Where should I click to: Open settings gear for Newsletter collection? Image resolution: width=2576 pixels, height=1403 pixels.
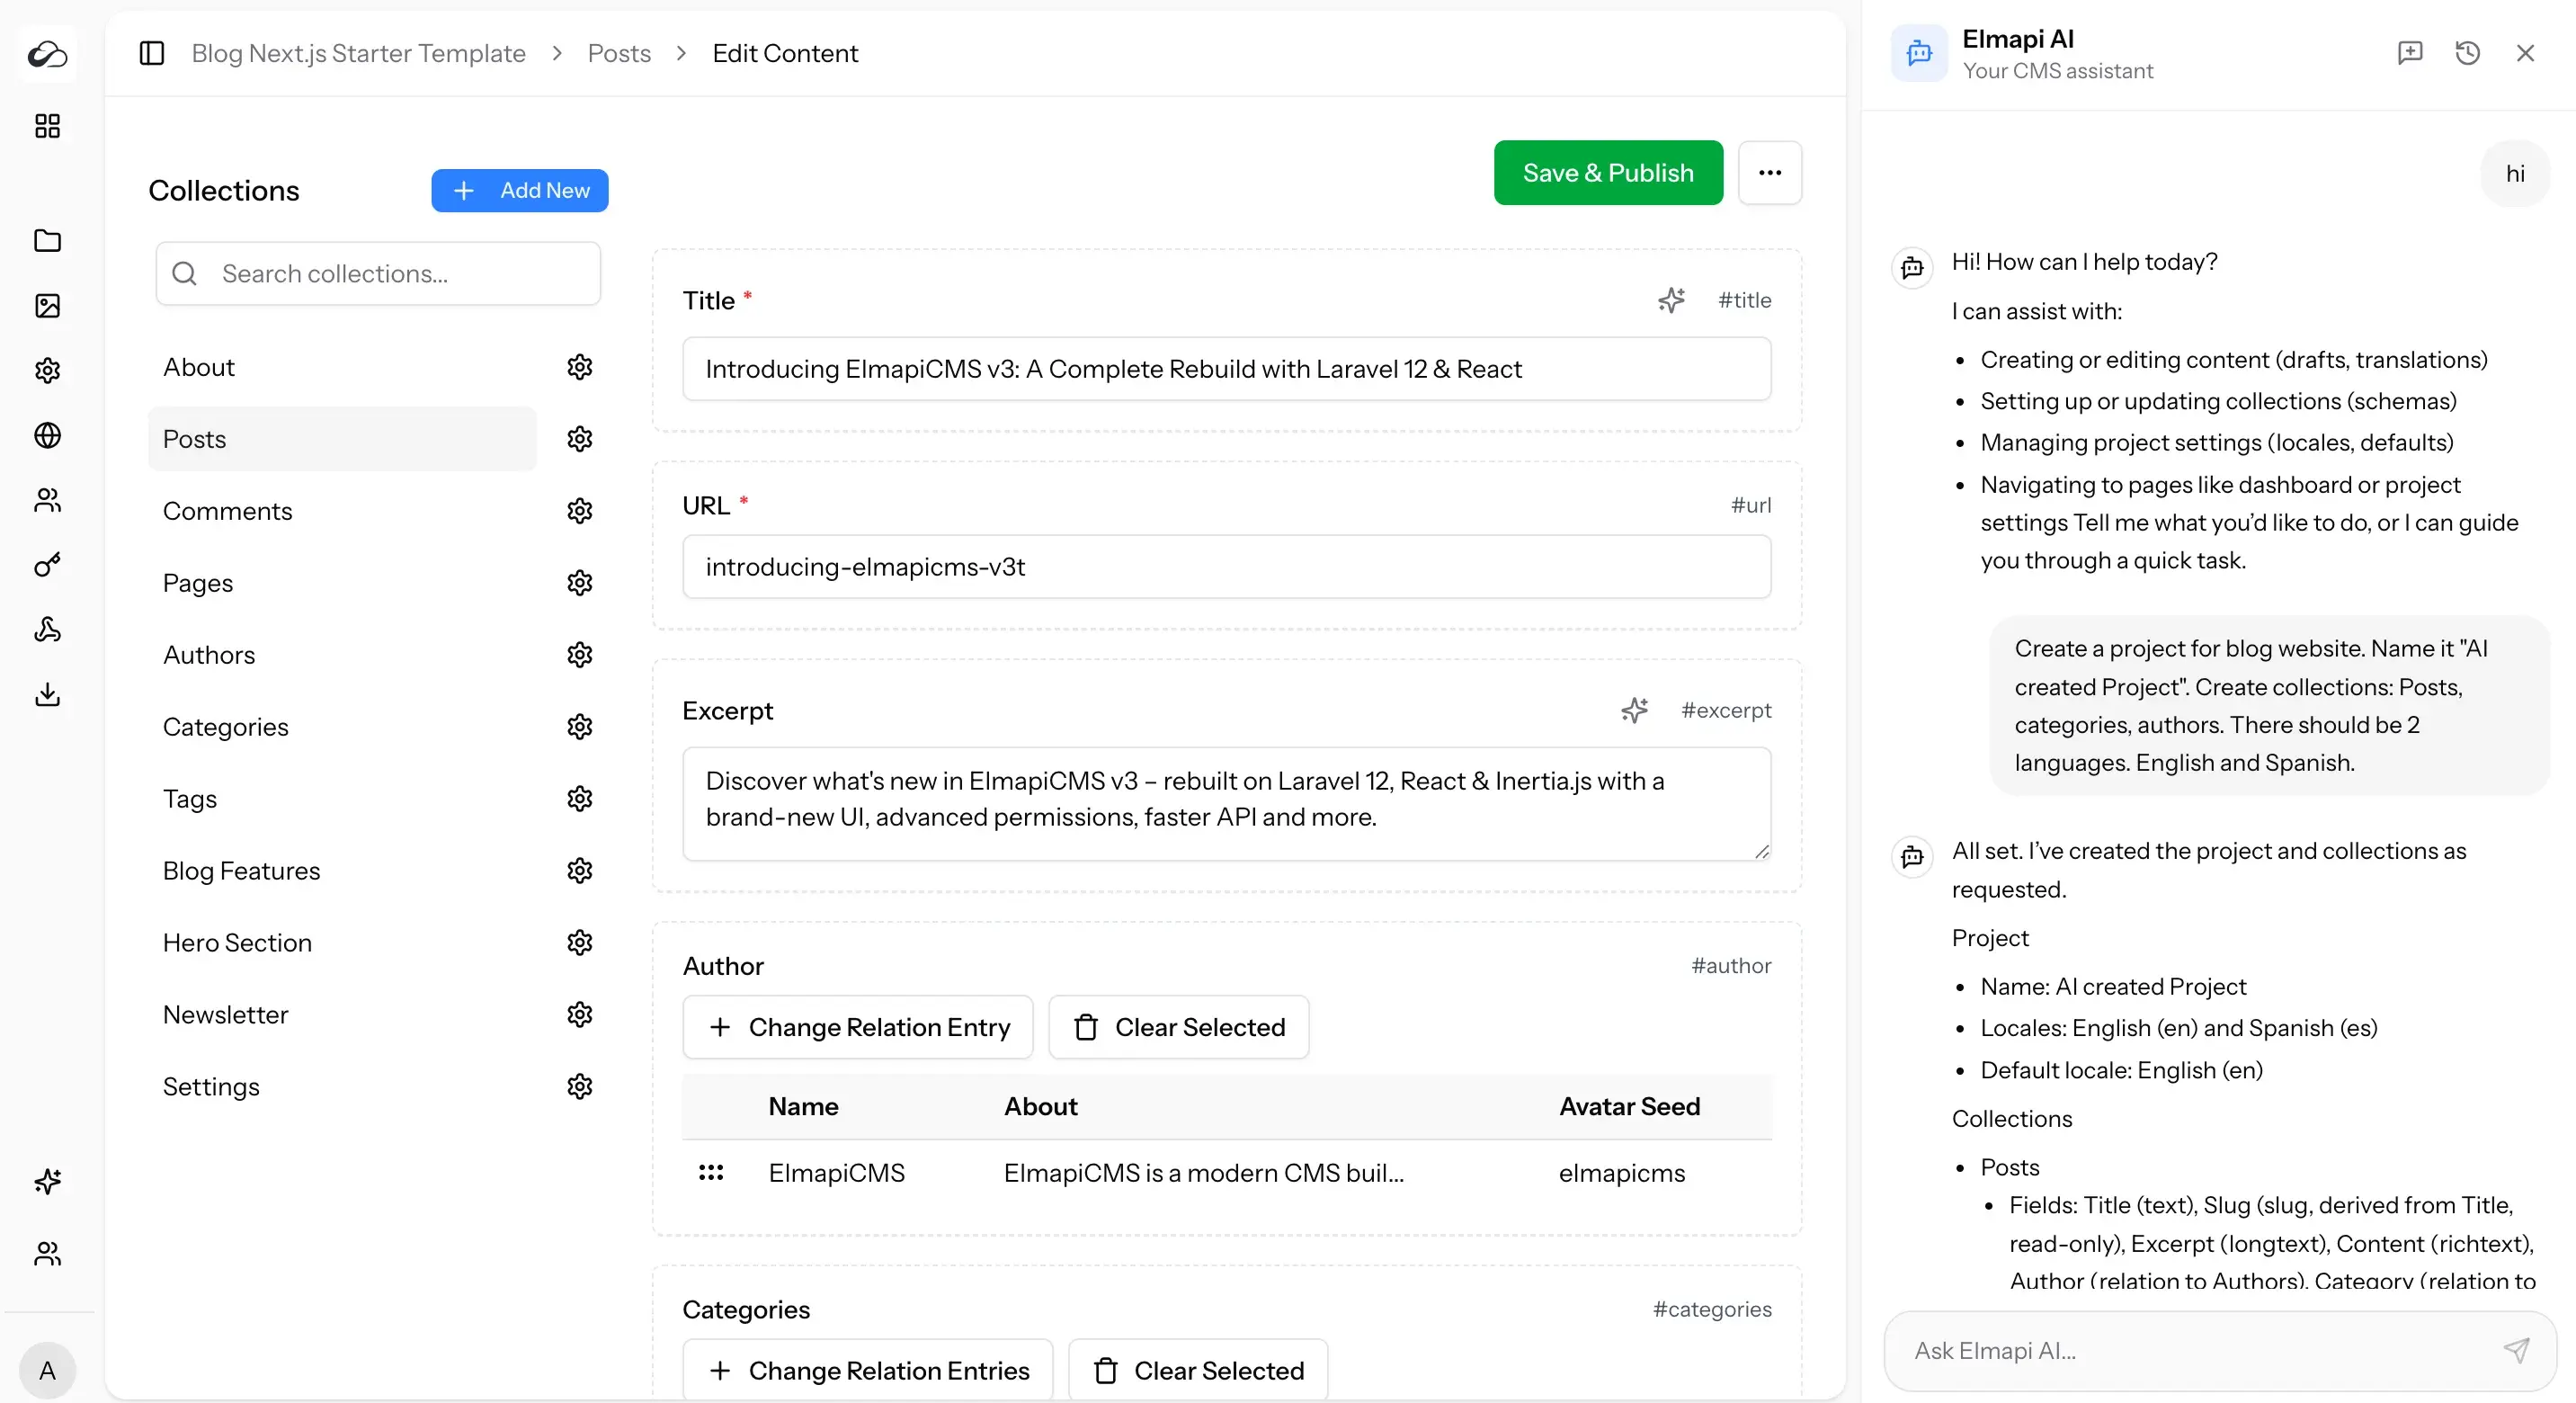[x=580, y=1015]
